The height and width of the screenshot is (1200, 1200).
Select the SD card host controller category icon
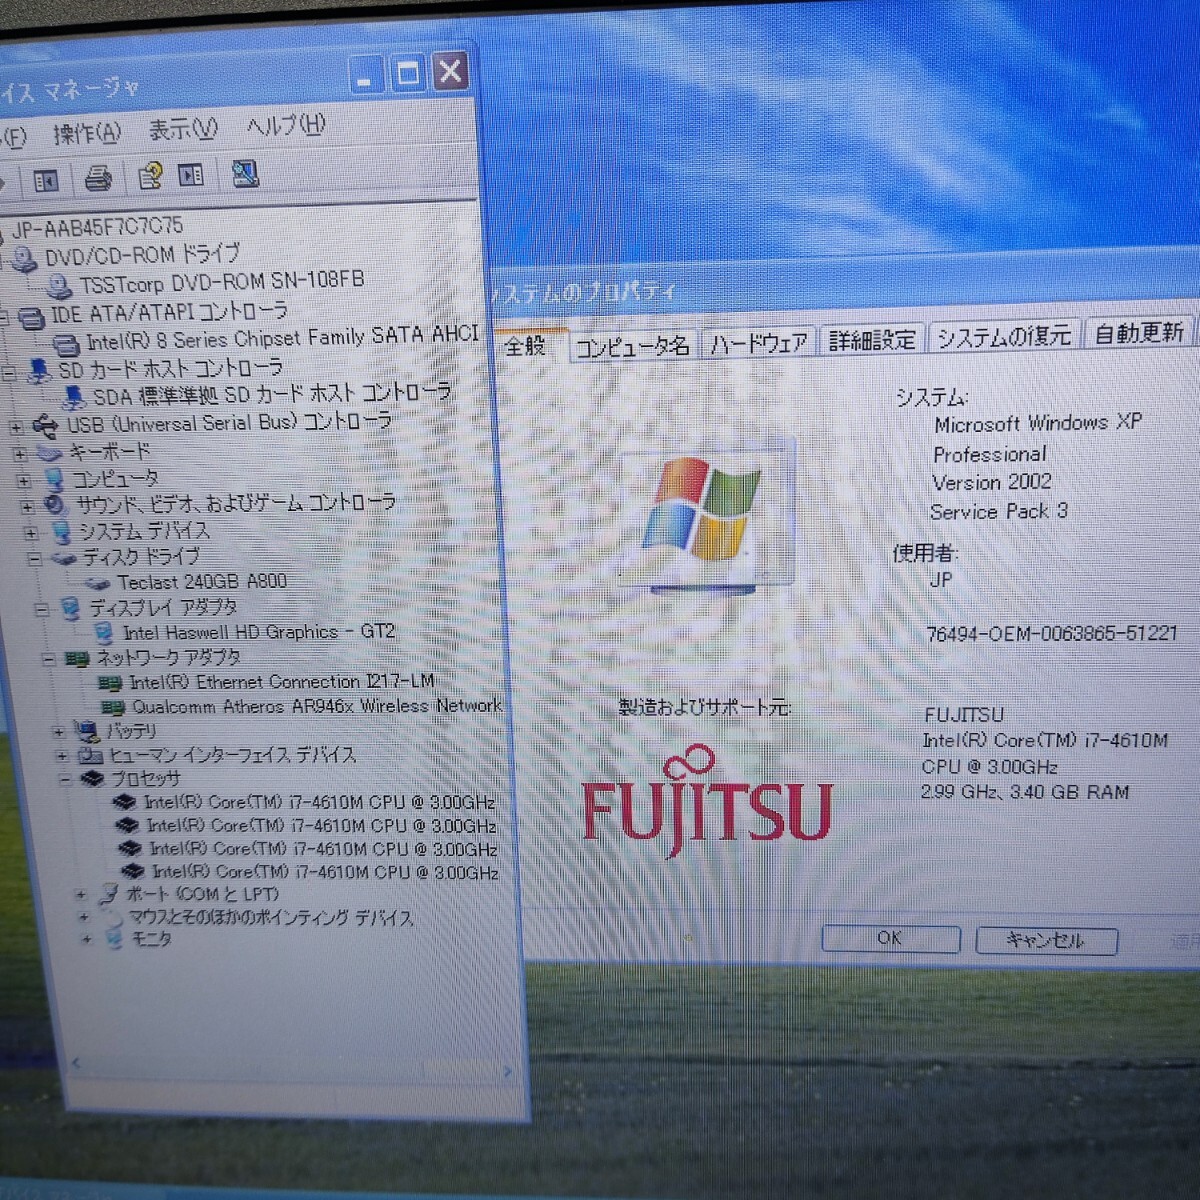point(40,371)
